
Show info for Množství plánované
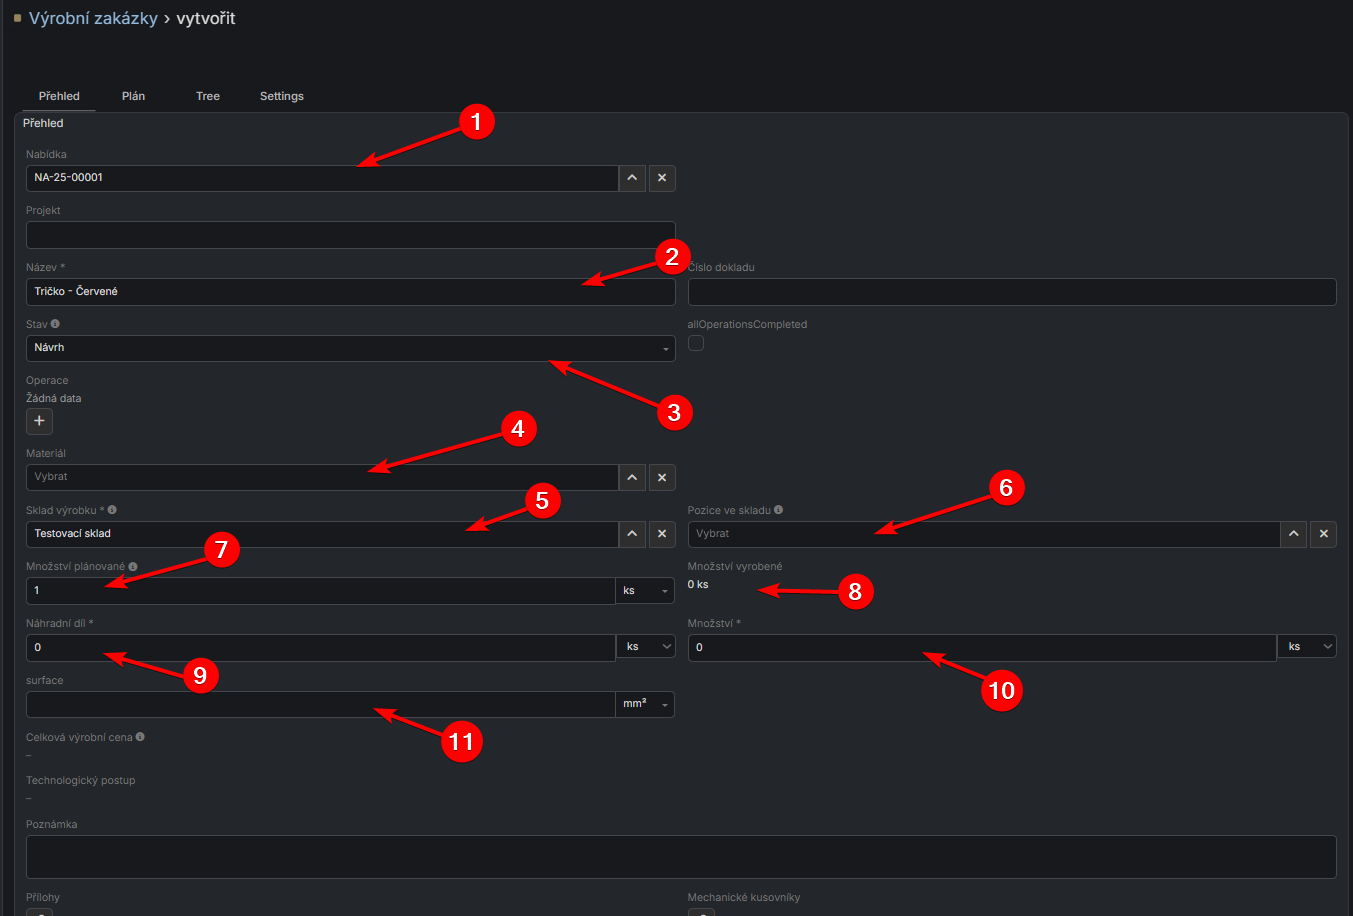133,567
